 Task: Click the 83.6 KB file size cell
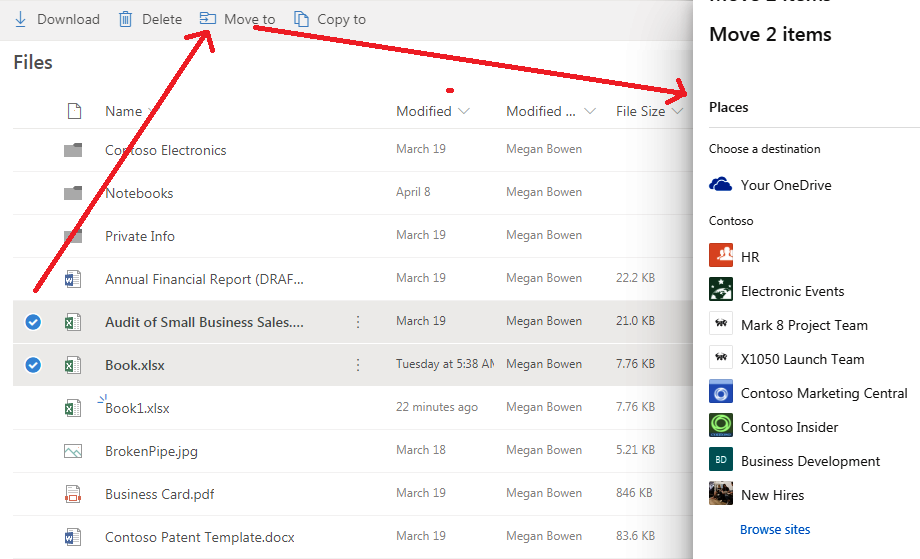click(x=635, y=536)
